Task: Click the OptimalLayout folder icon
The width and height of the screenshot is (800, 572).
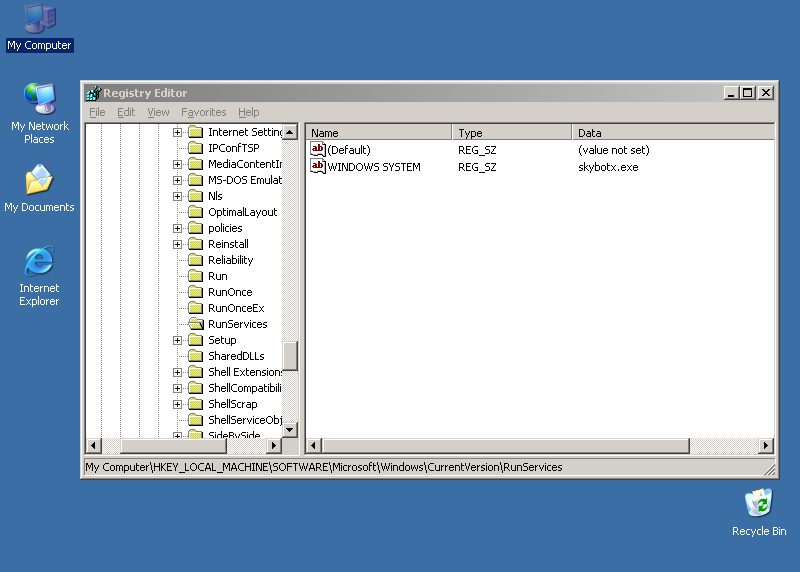Action: (x=195, y=212)
